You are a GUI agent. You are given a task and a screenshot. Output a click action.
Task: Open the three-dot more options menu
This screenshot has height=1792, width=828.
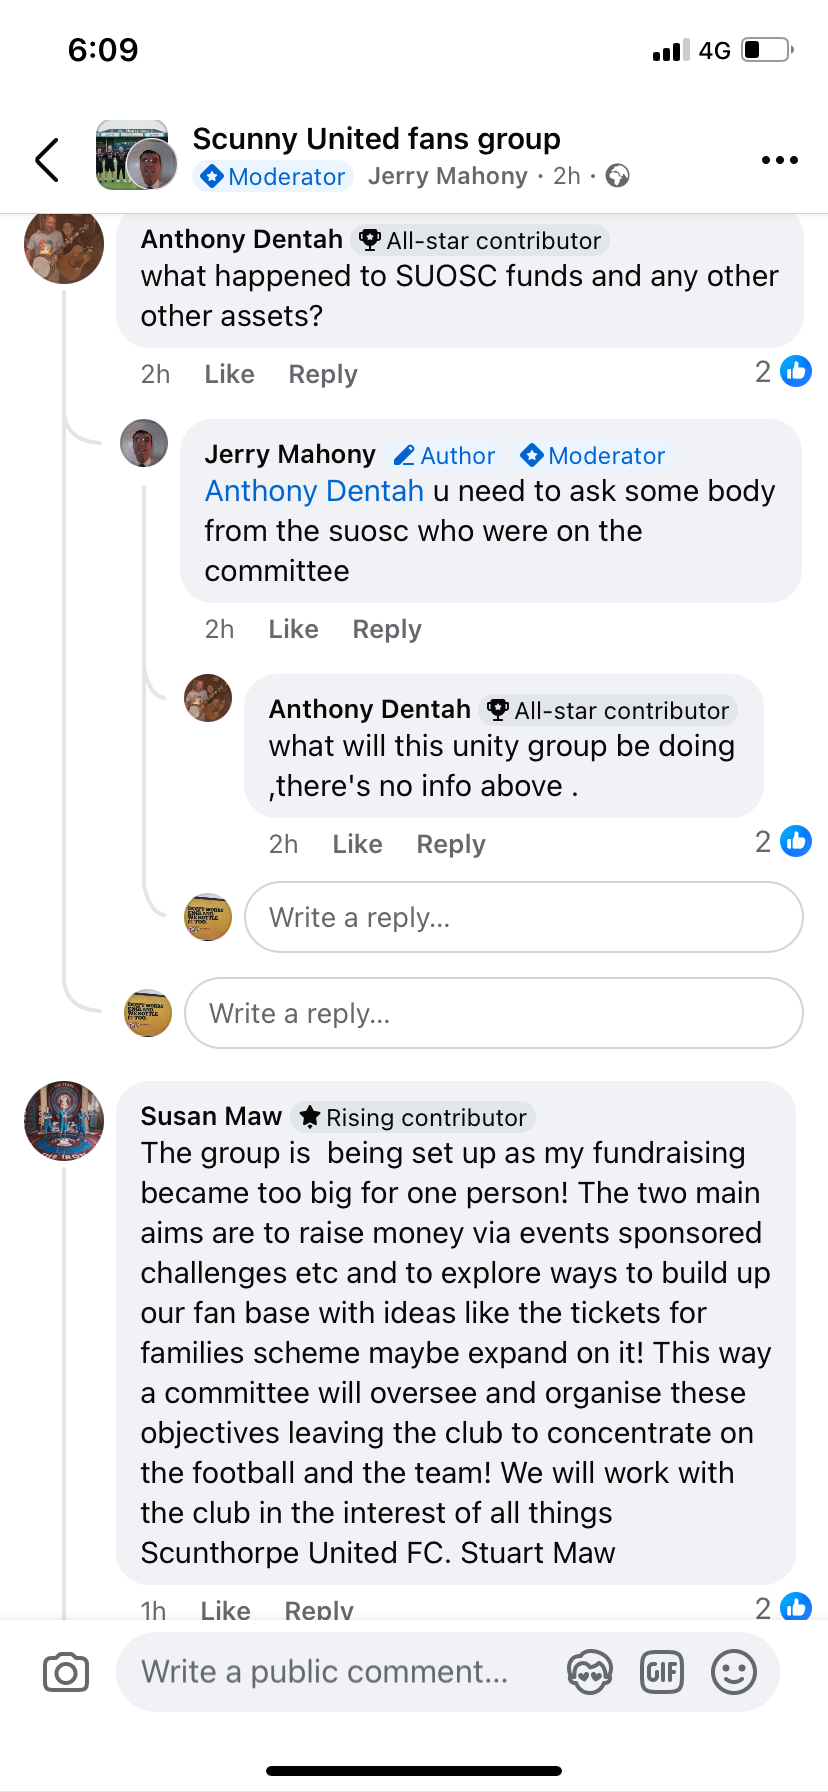(x=779, y=160)
